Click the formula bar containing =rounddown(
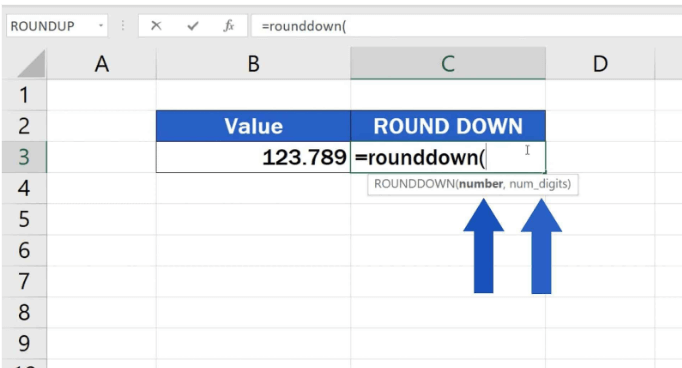The width and height of the screenshot is (682, 368). point(466,26)
